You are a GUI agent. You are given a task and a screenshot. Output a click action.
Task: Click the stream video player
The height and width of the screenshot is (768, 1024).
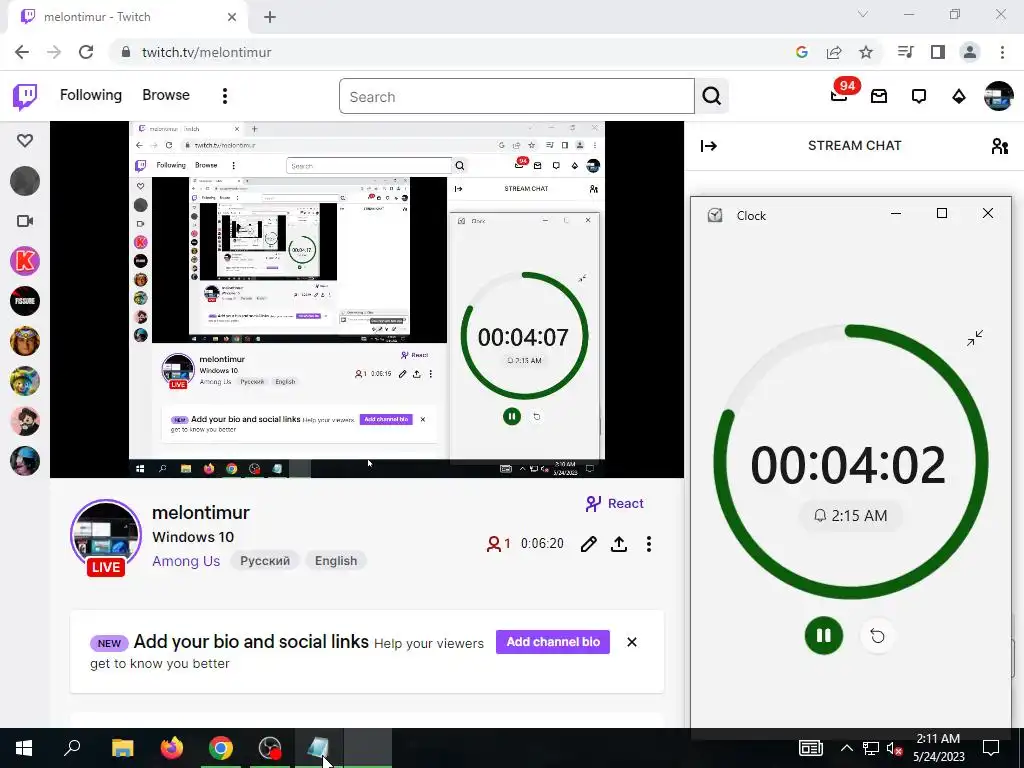point(367,299)
